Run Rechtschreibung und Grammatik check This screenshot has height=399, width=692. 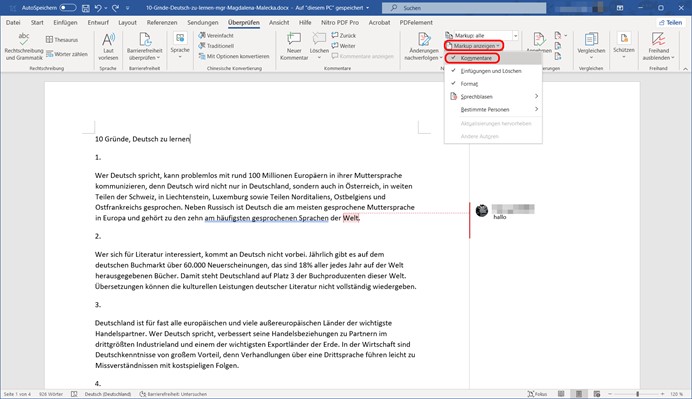(x=24, y=46)
